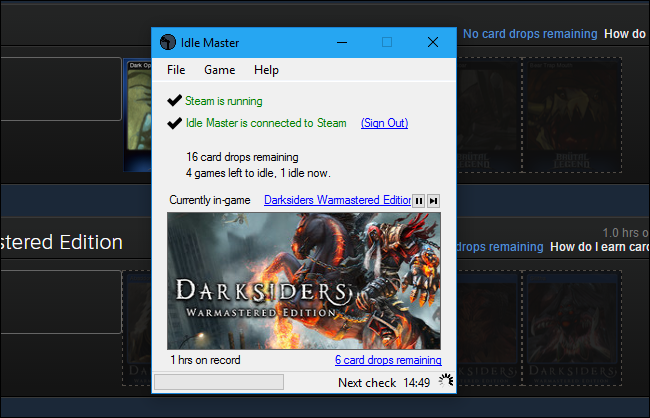Close the Idle Master window
The image size is (650, 418).
pyautogui.click(x=433, y=42)
